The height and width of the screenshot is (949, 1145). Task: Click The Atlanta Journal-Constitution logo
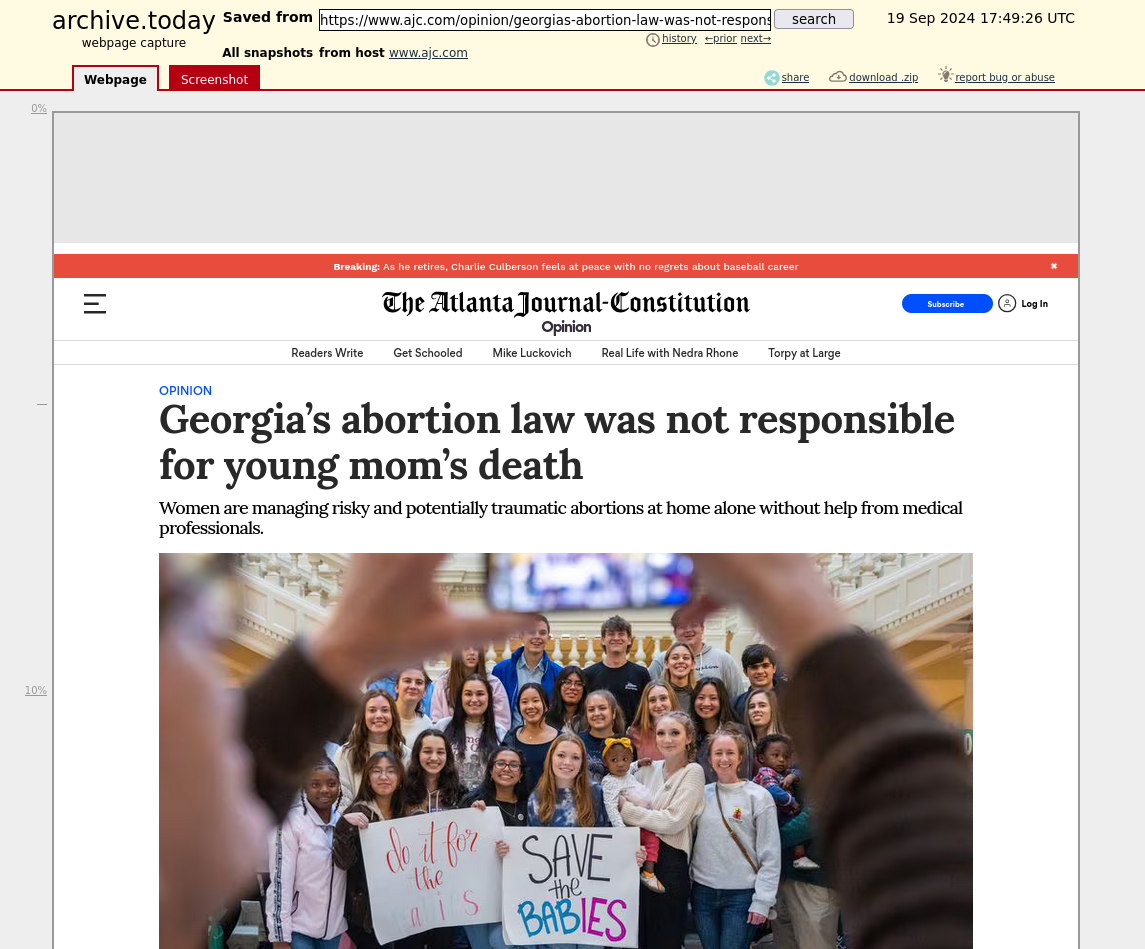(566, 303)
